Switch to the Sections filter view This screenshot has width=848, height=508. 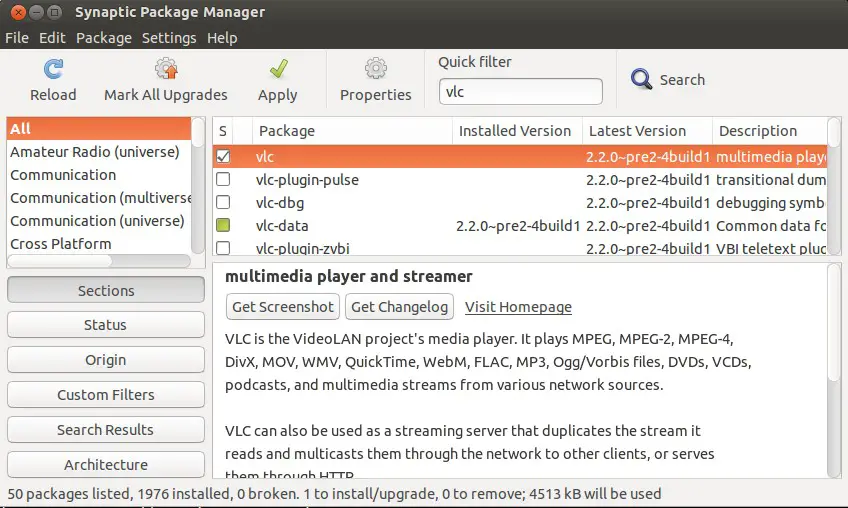106,290
